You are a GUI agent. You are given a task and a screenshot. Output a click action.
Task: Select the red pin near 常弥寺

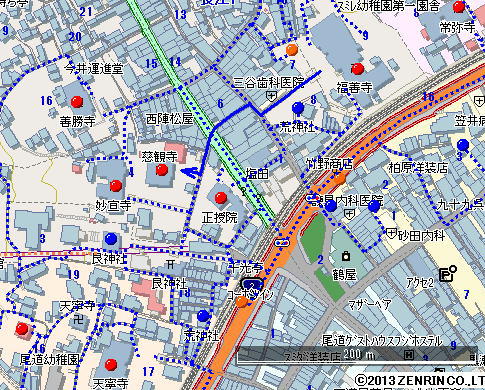pos(459,6)
